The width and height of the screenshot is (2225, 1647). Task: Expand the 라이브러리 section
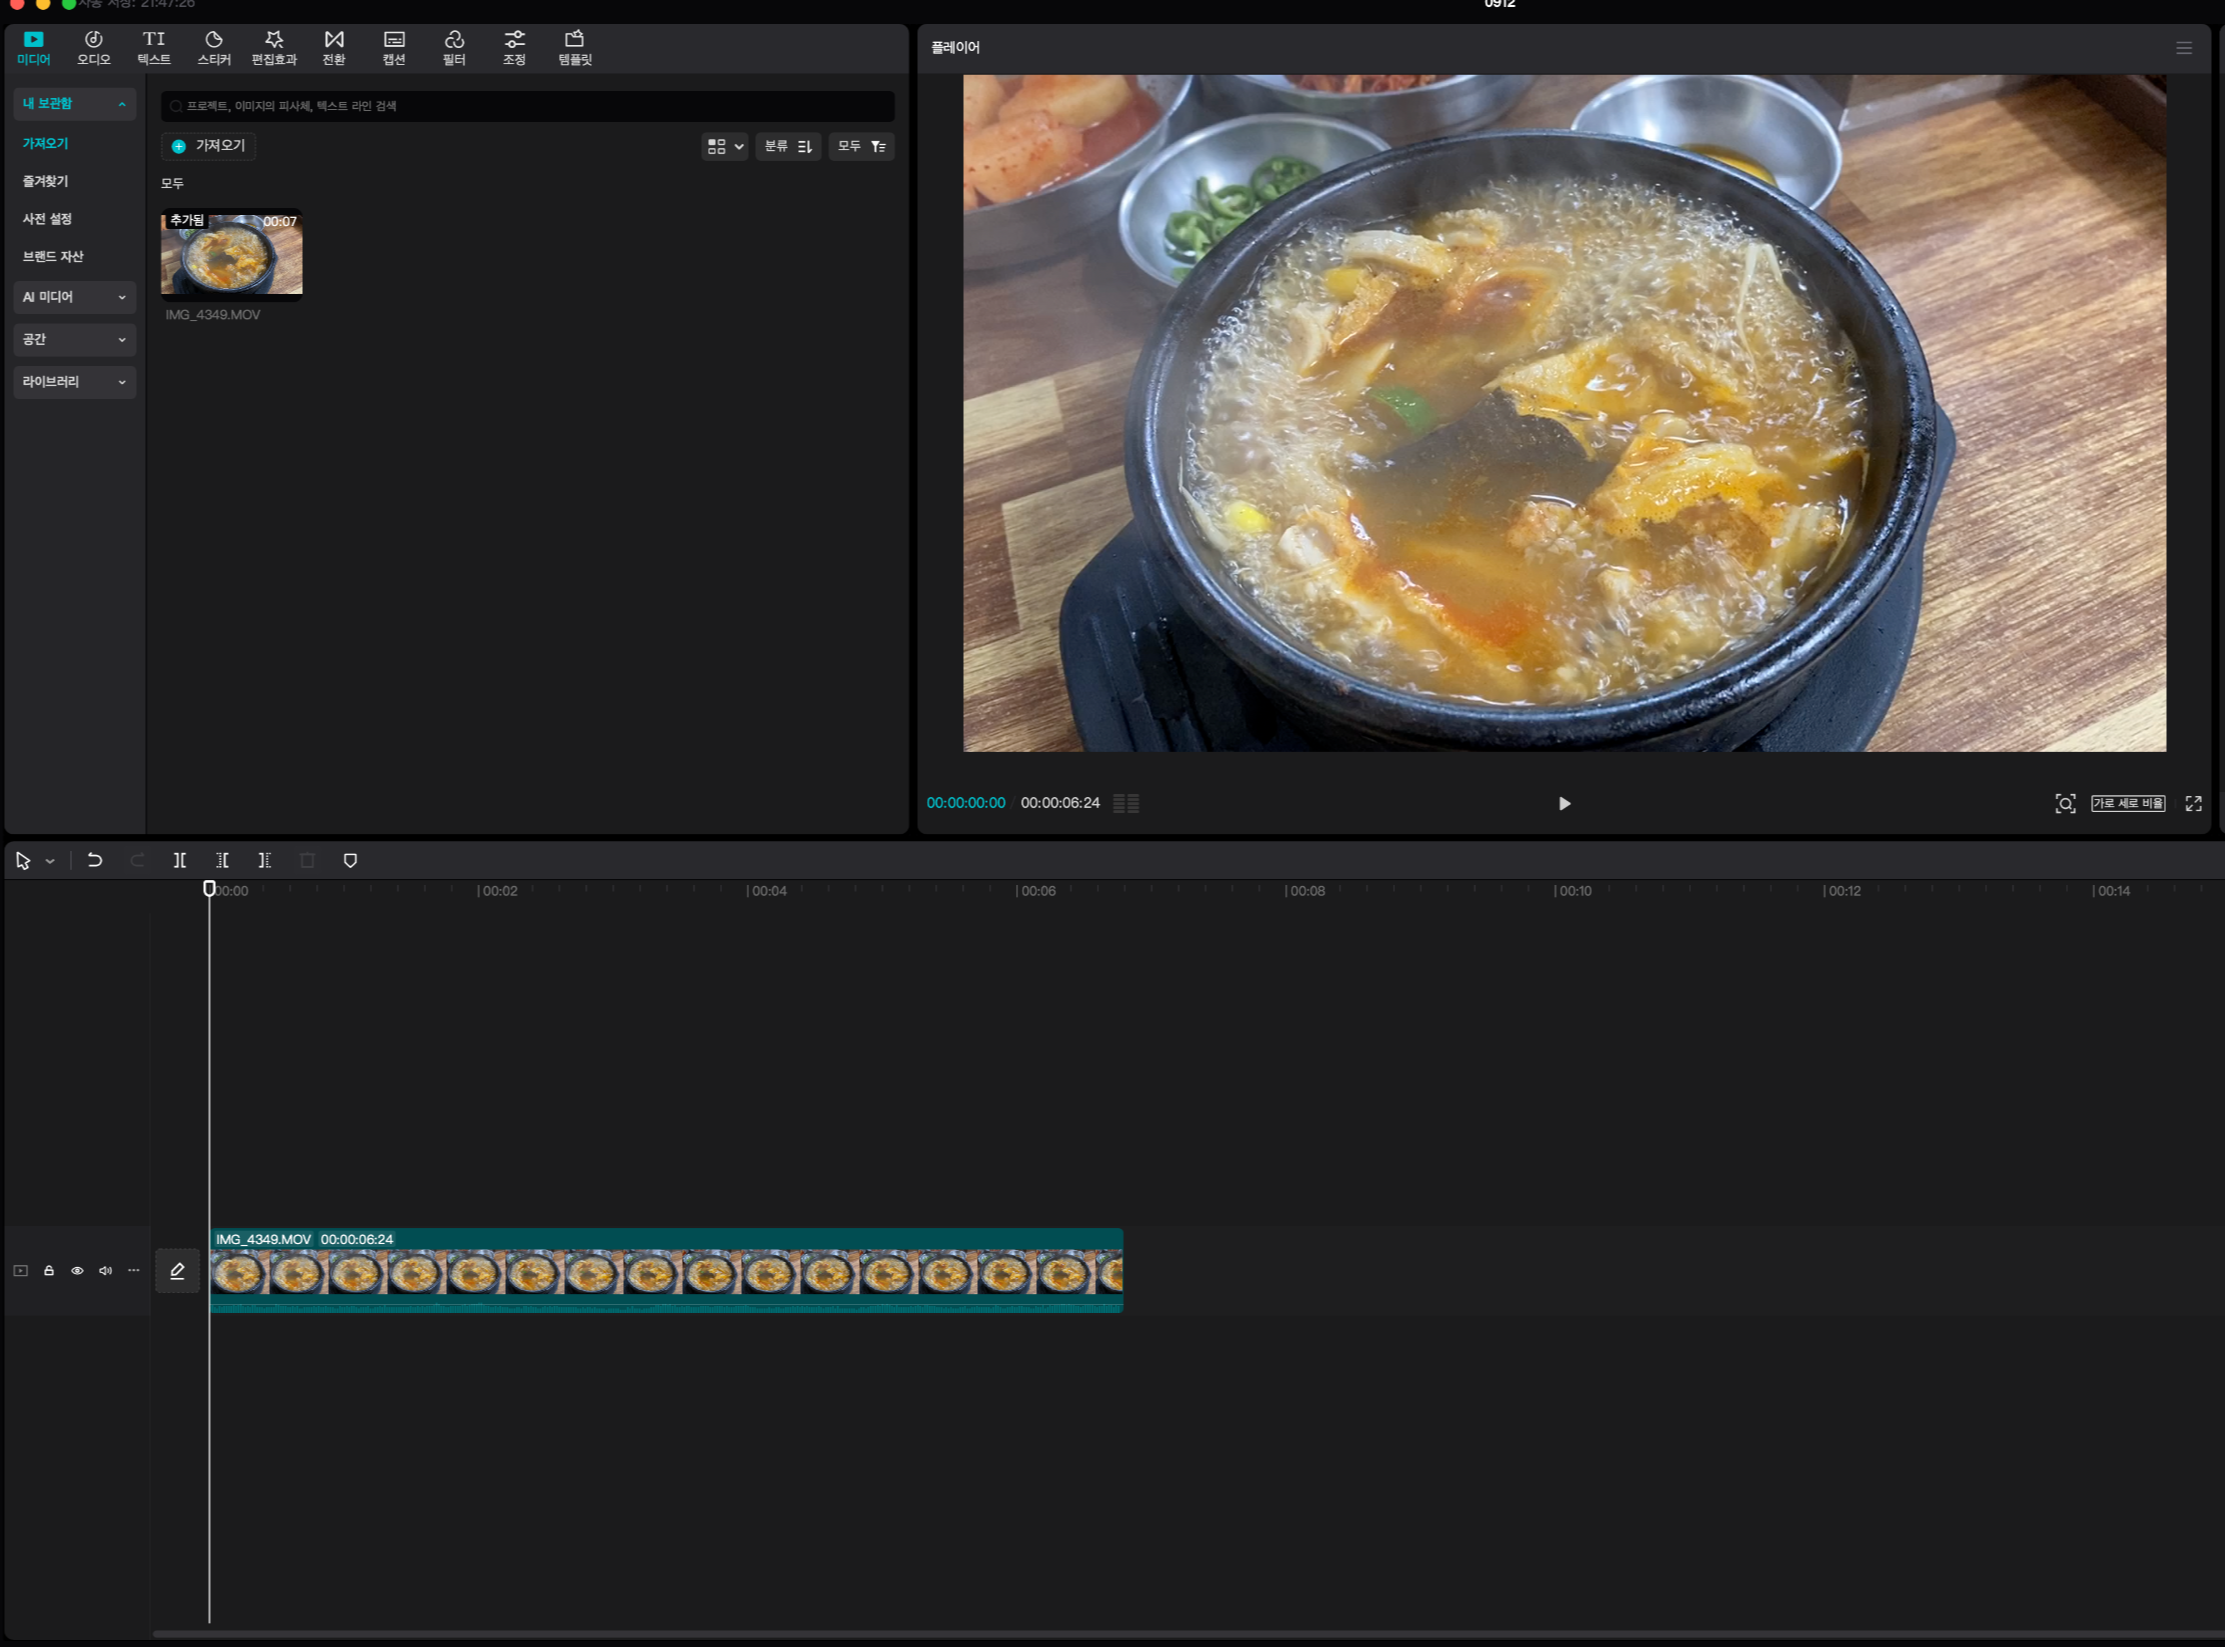[x=74, y=381]
